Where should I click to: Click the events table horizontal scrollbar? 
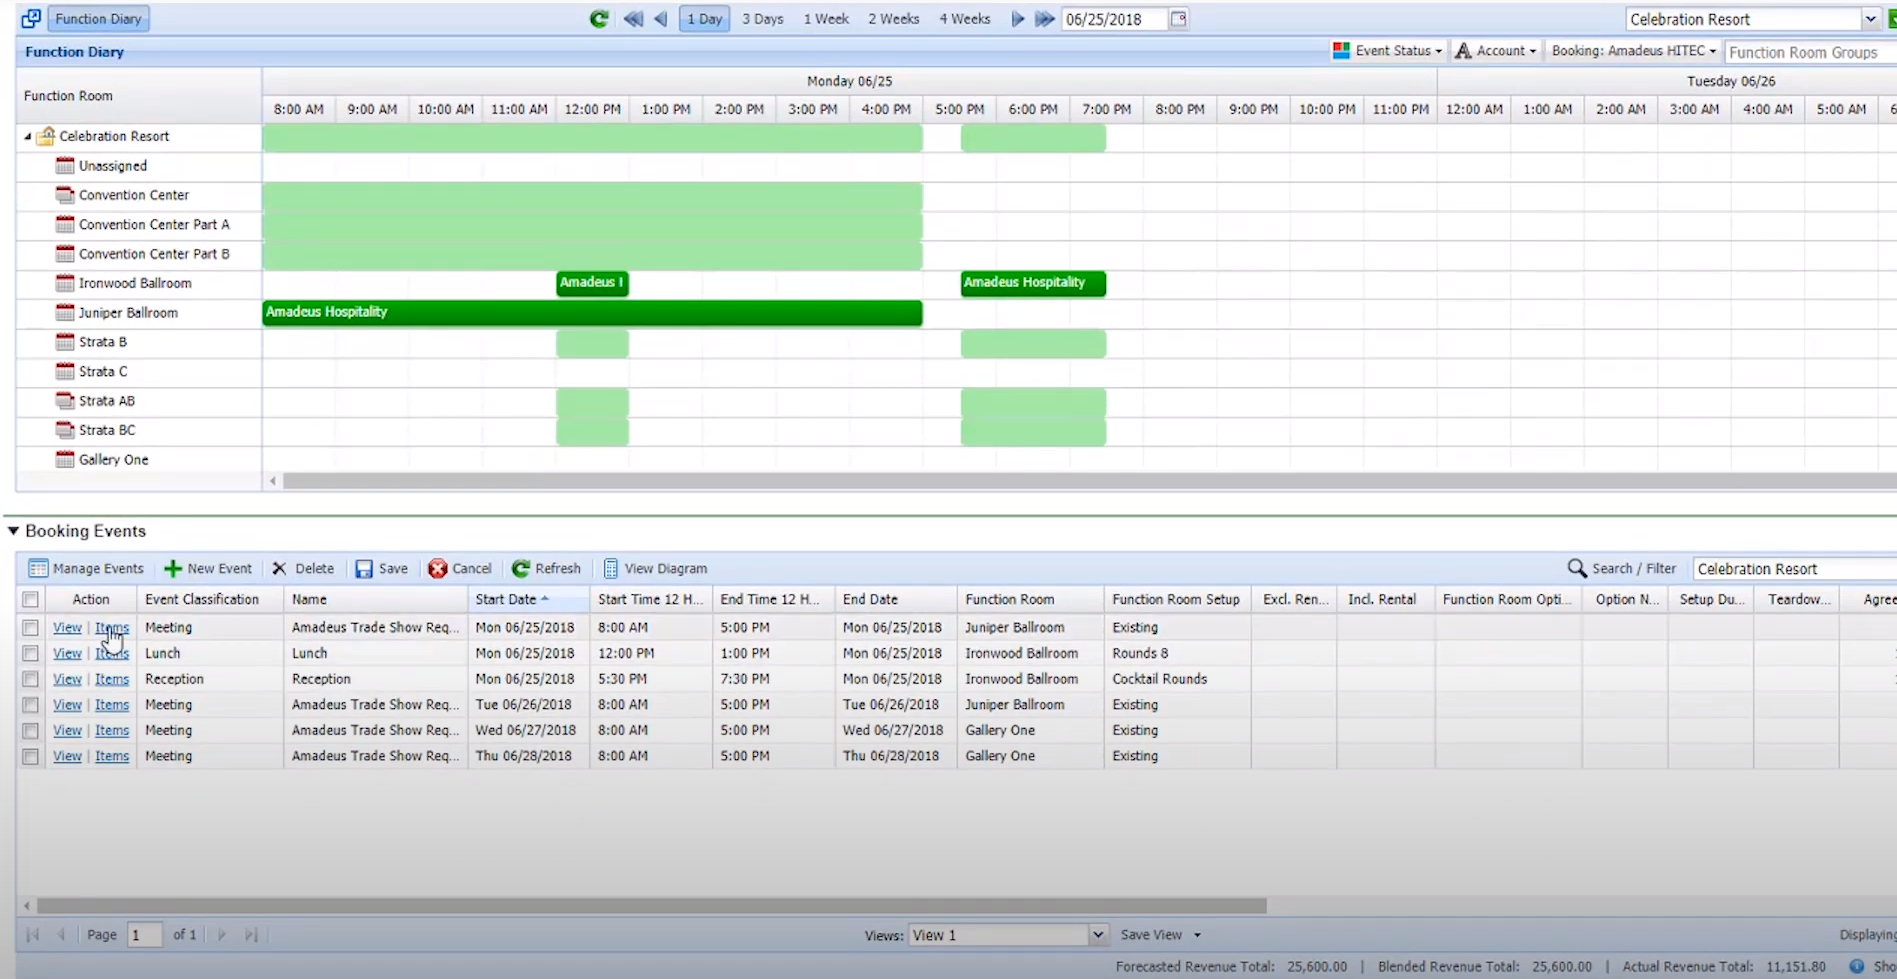pos(652,906)
